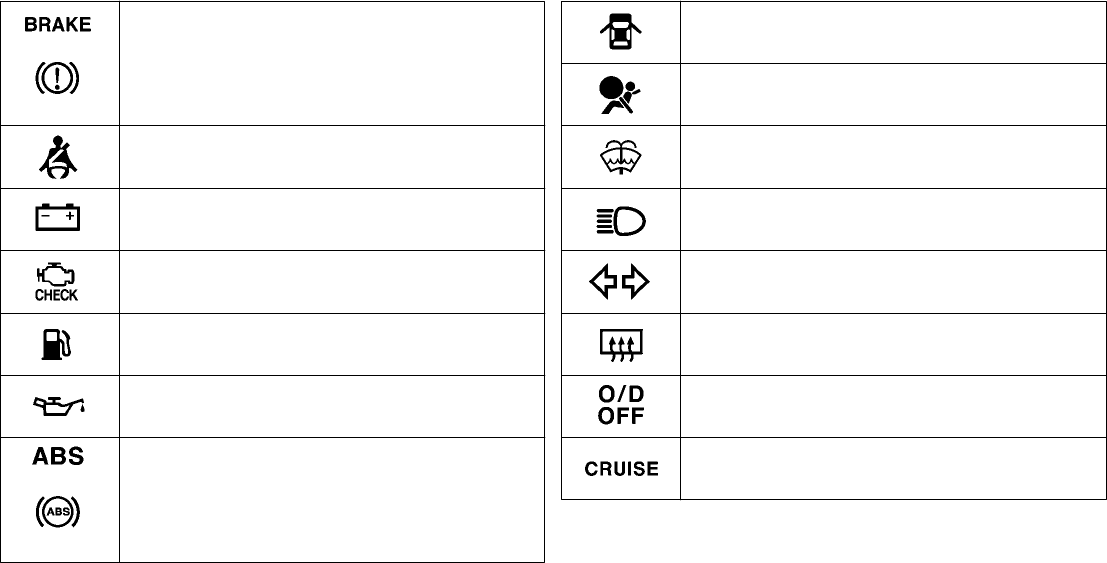
Task: Select the CRUISE indicator label
Action: [x=621, y=468]
